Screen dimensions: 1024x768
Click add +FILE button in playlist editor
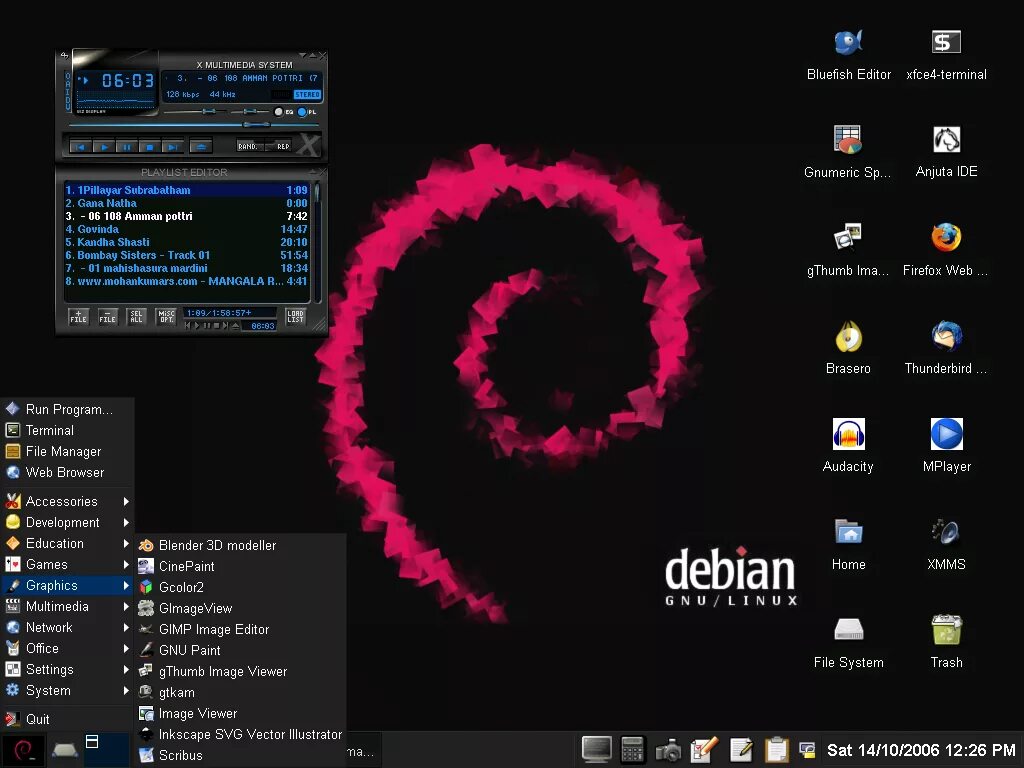point(78,317)
